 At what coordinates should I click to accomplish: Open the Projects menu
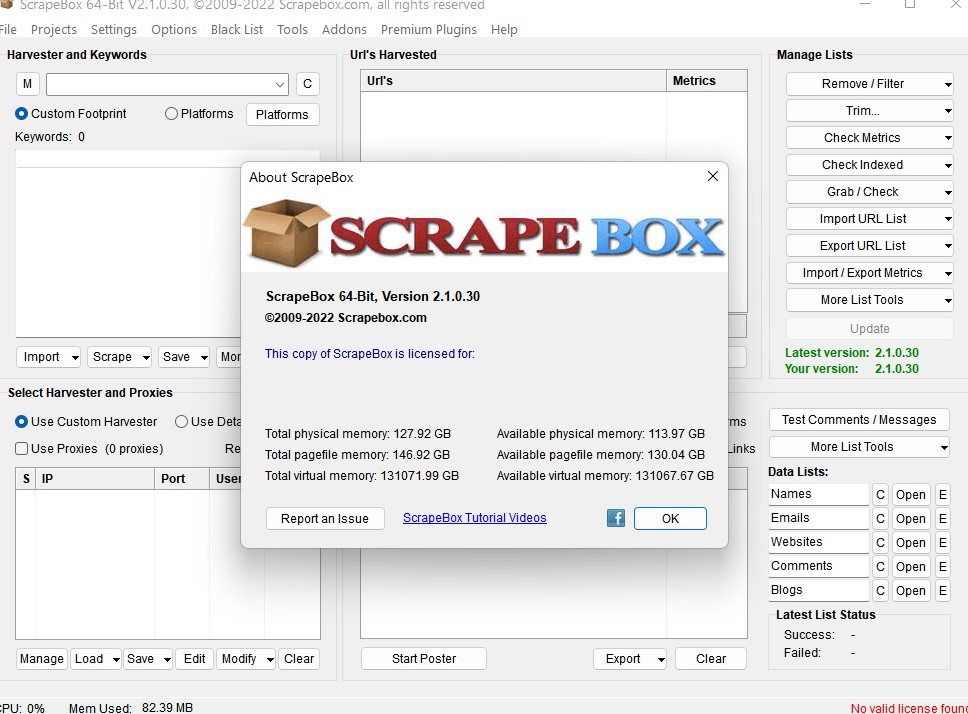tap(54, 30)
